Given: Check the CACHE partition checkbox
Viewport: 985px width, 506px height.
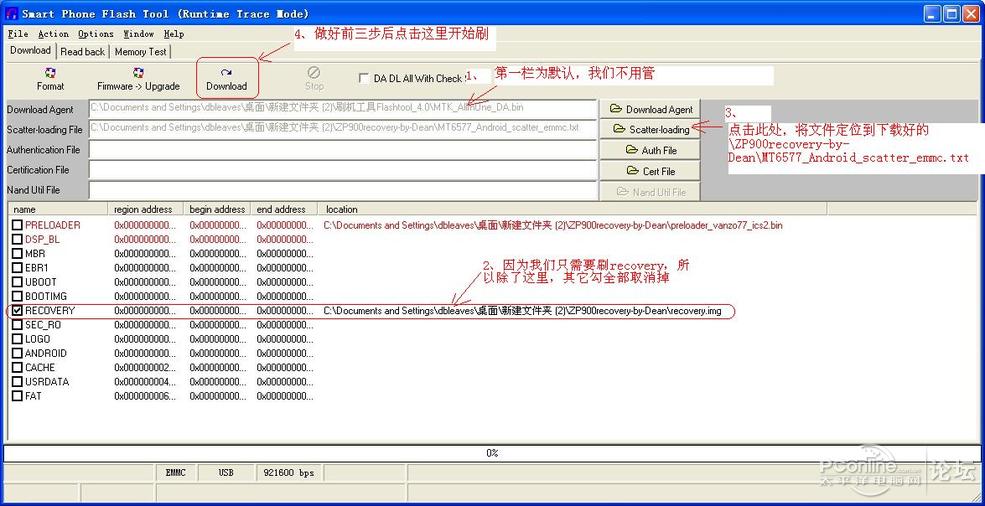Looking at the screenshot, I should (18, 368).
